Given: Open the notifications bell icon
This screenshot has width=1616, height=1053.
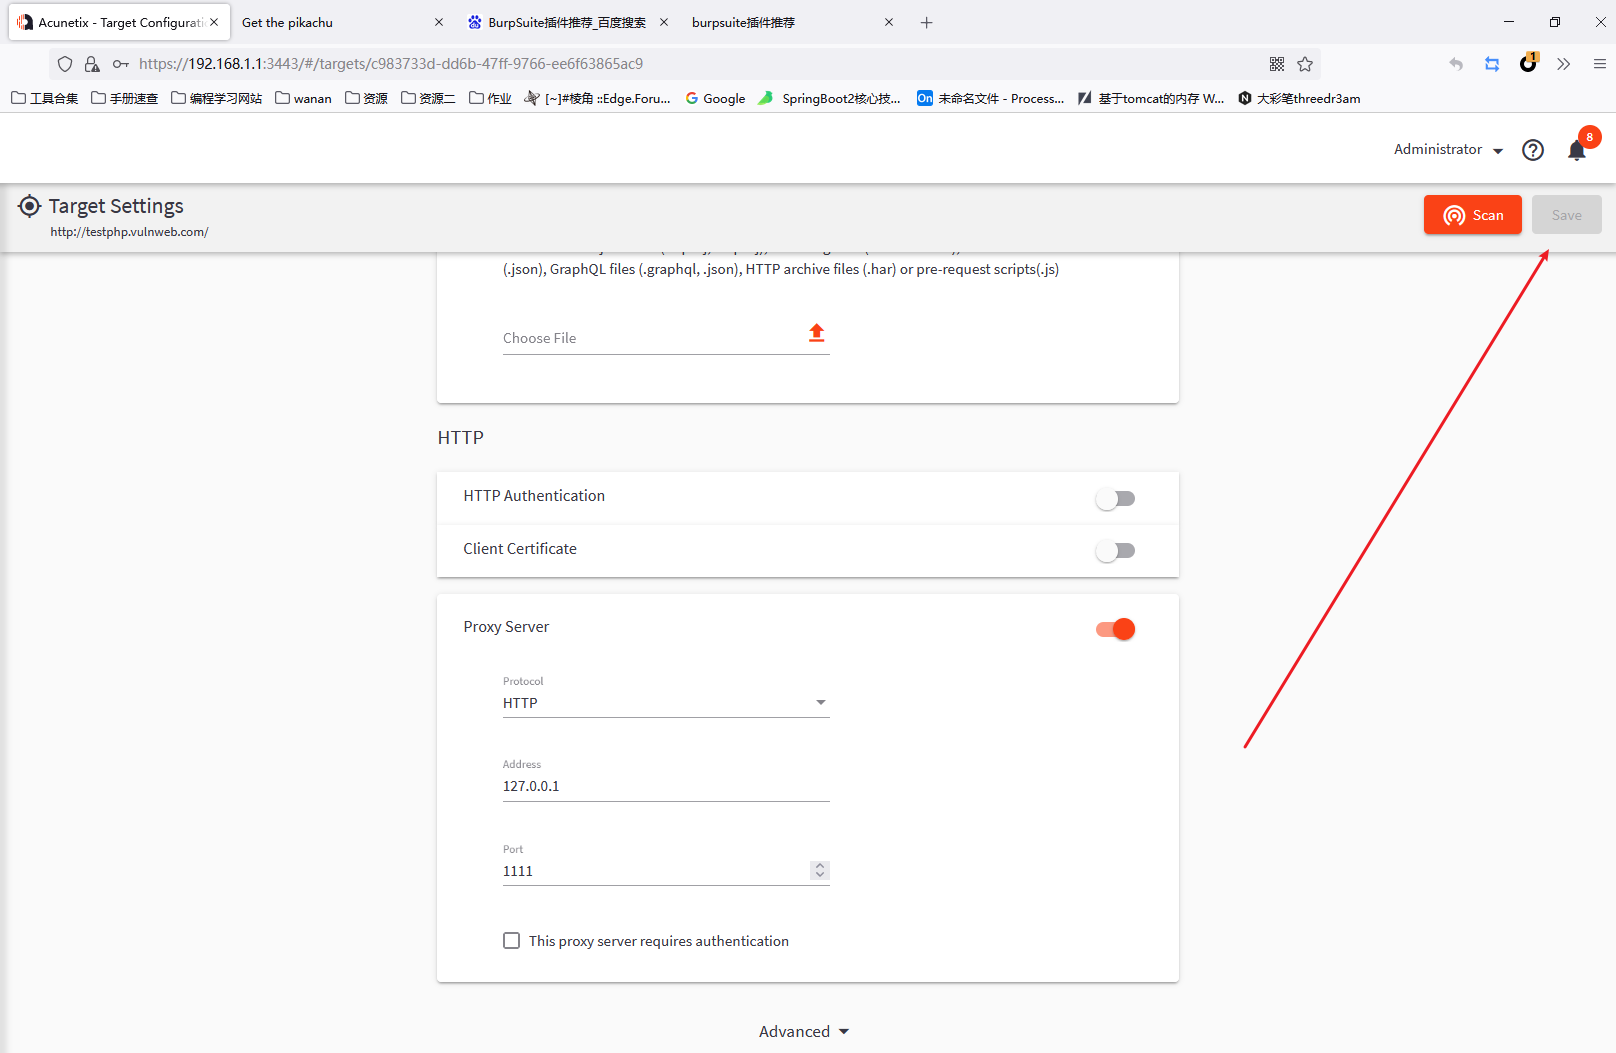Looking at the screenshot, I should (x=1576, y=150).
